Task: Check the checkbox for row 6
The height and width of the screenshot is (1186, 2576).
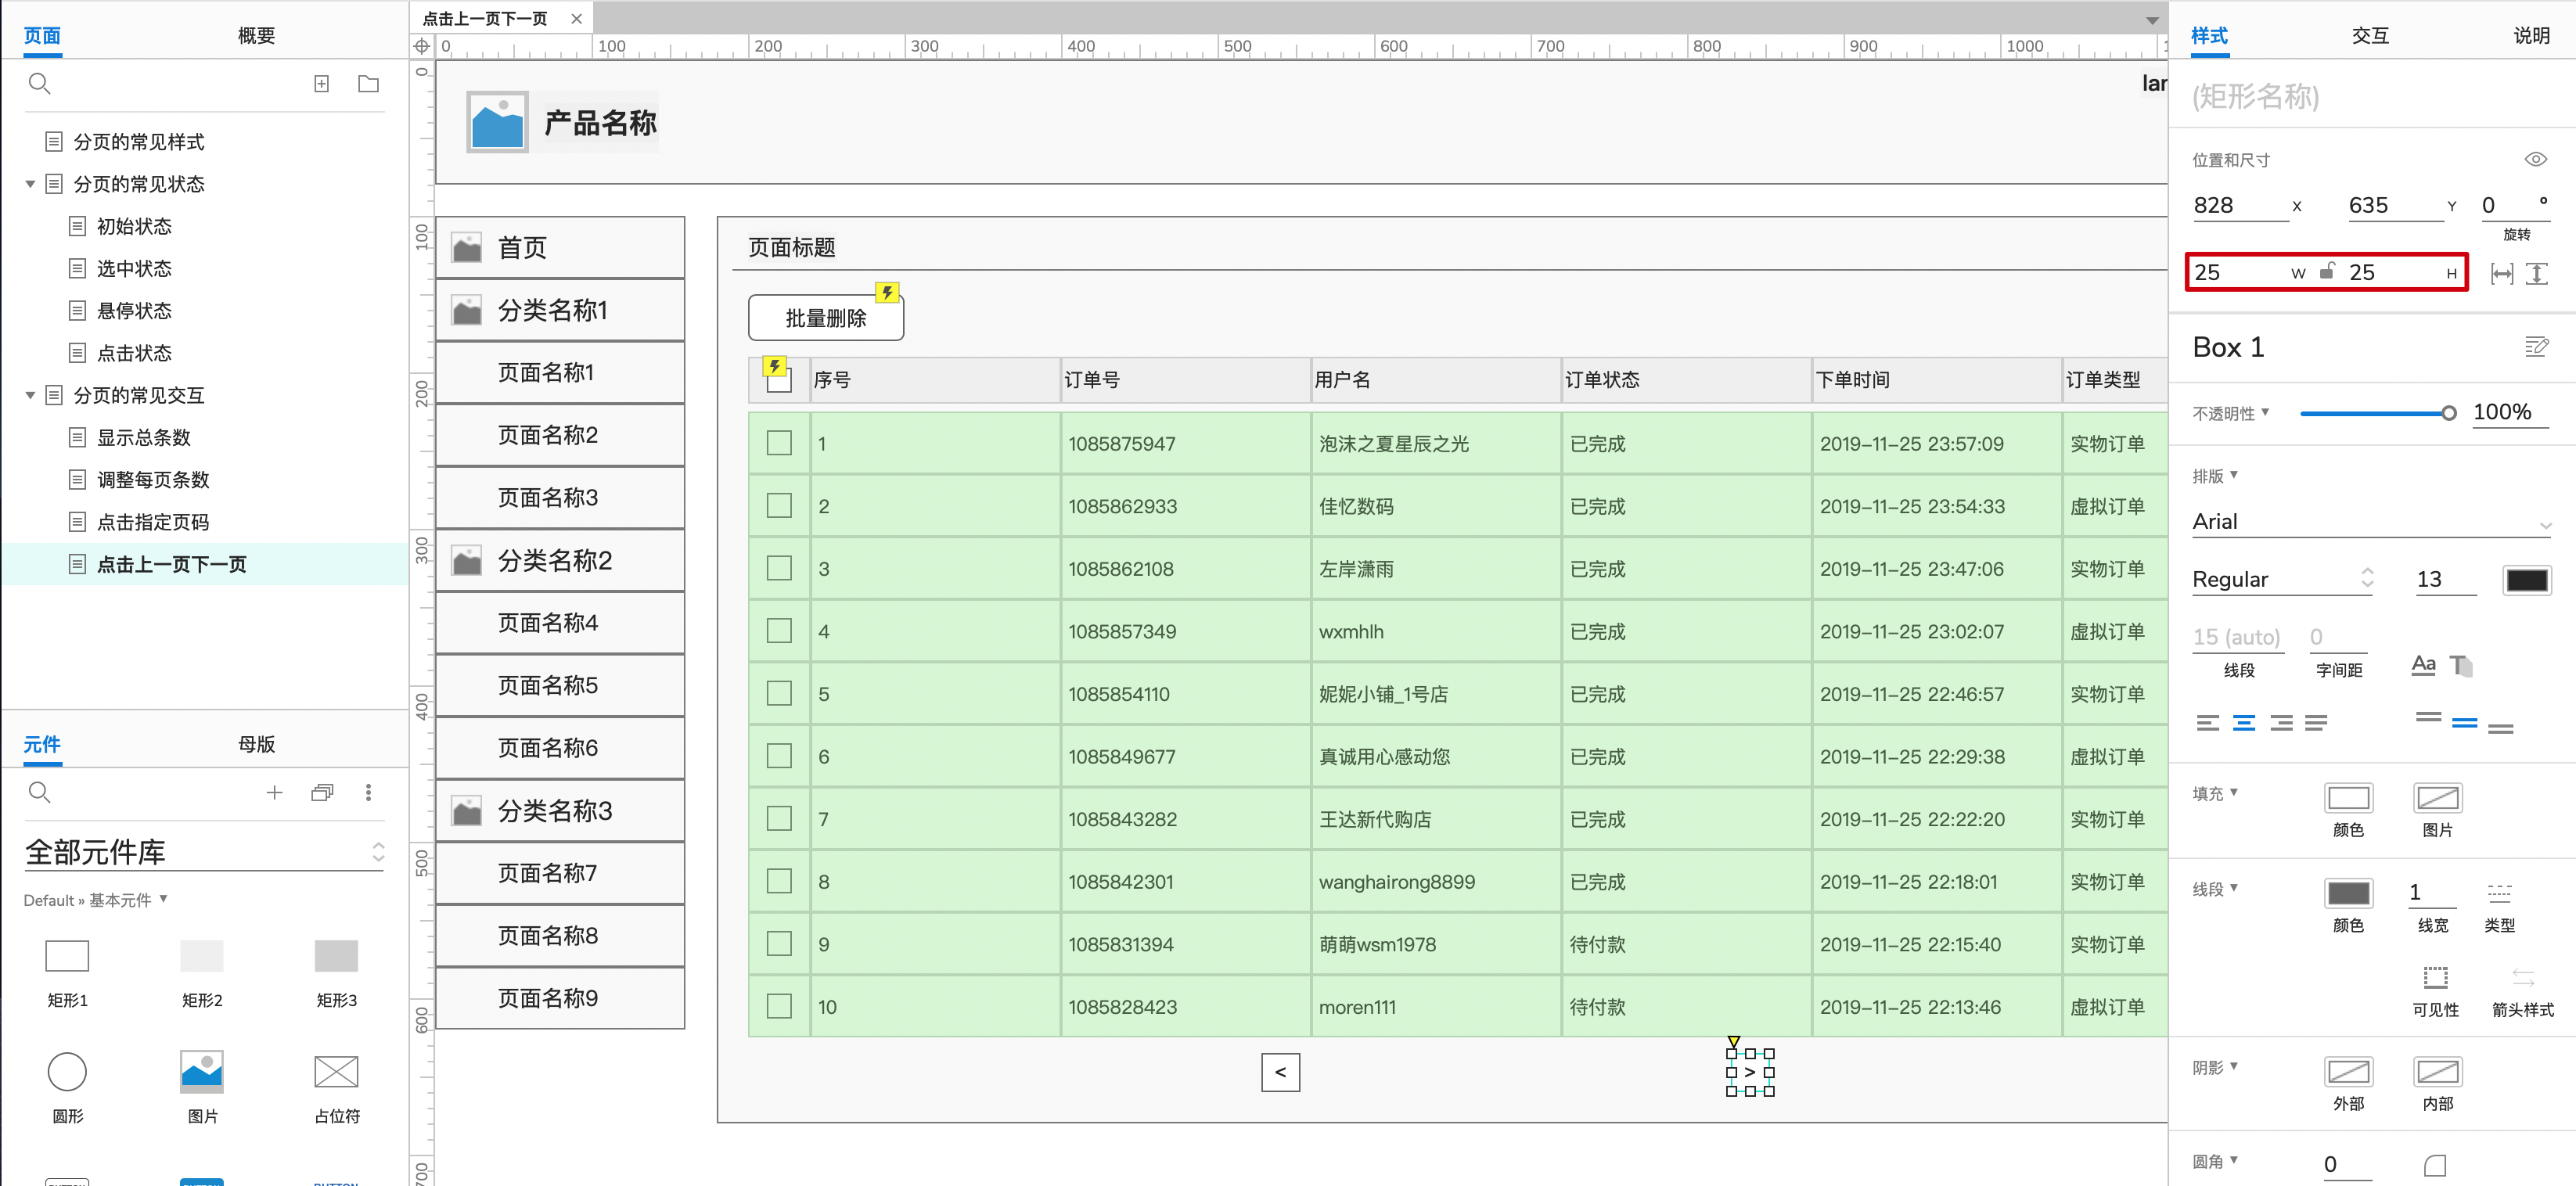Action: tap(779, 756)
